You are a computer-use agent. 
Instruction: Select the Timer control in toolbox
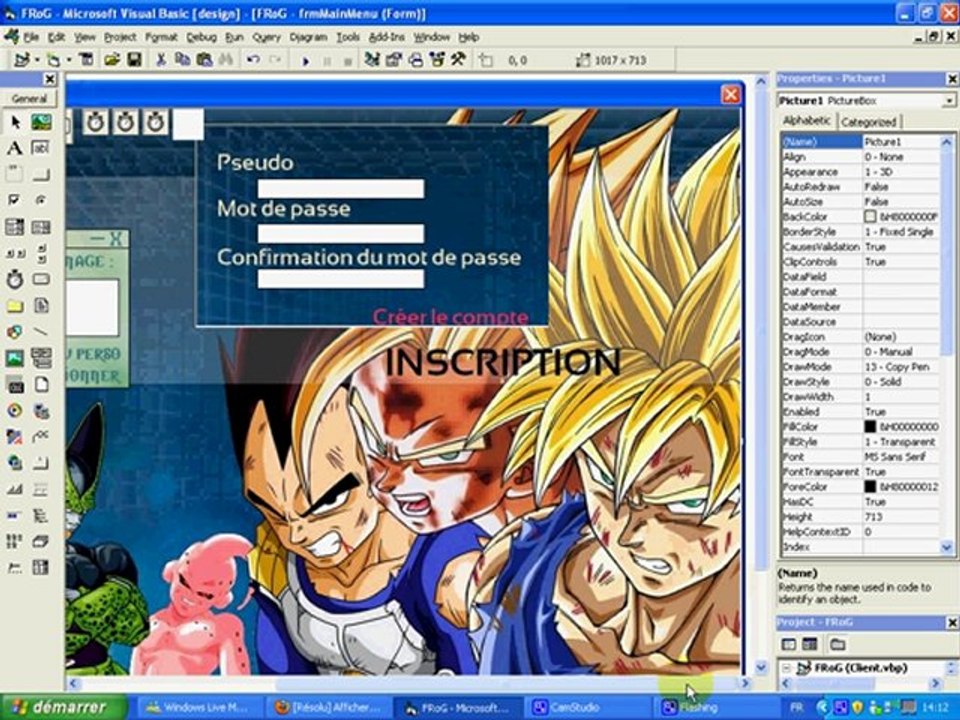coord(15,279)
